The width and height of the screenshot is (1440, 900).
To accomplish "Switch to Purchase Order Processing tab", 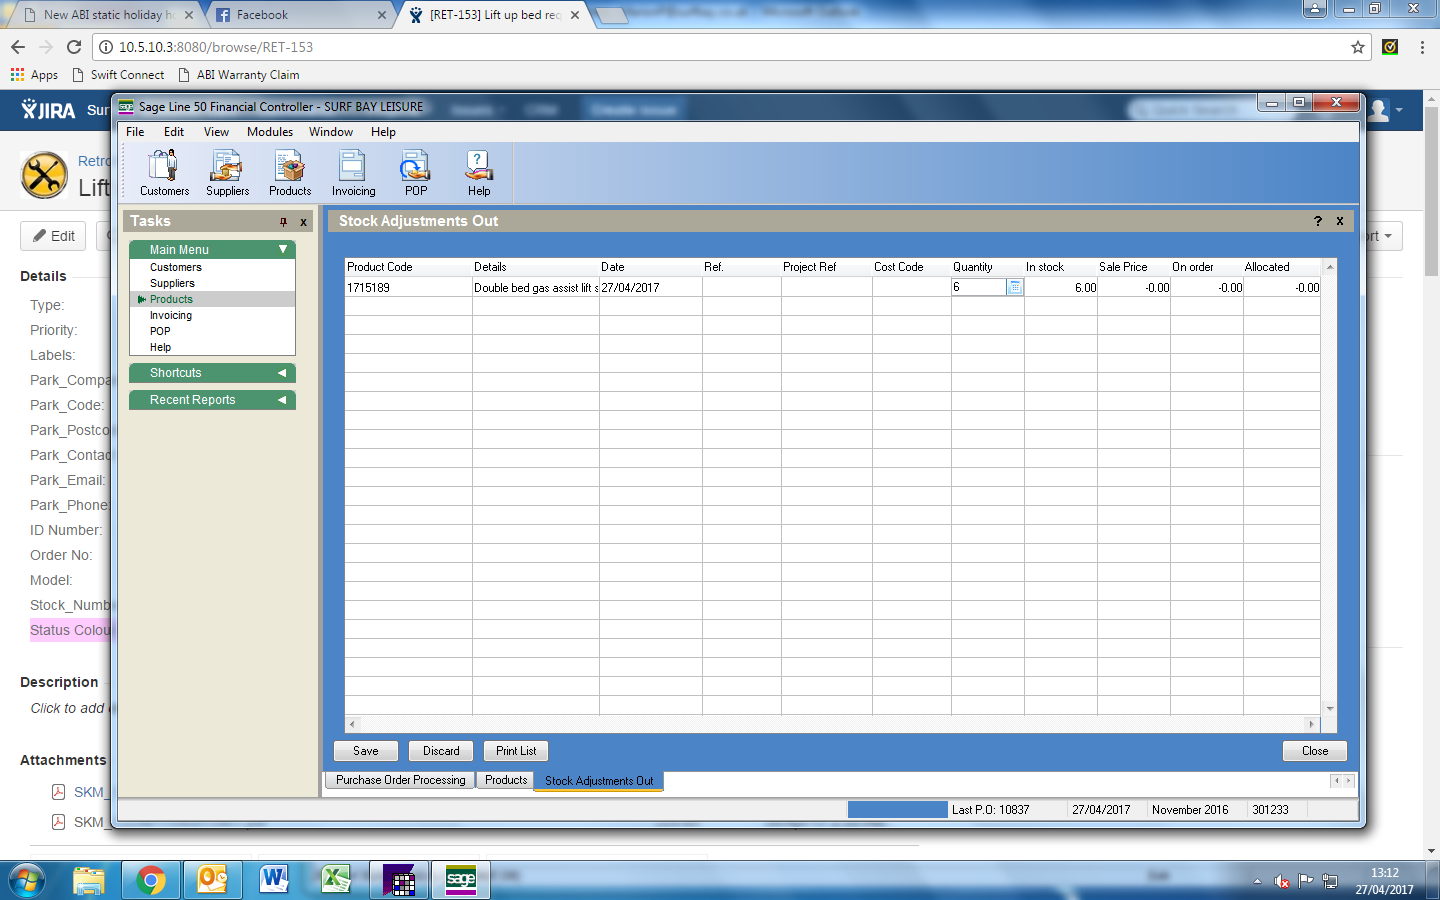I will pyautogui.click(x=400, y=780).
